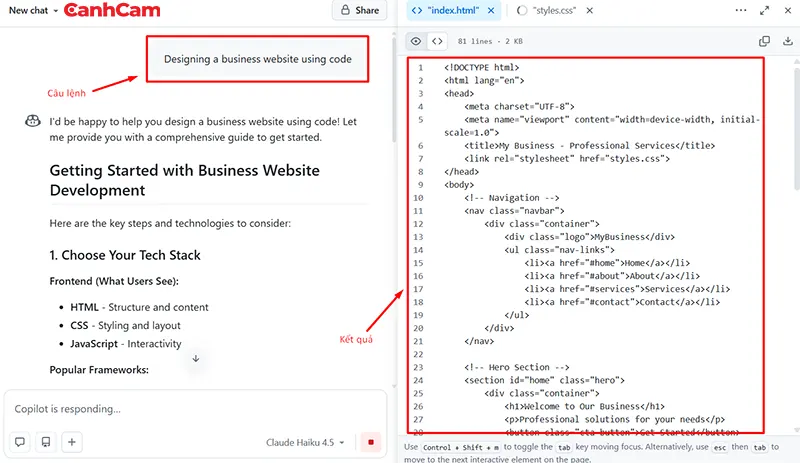Close the index.html tab
The width and height of the screenshot is (800, 463).
tap(491, 10)
